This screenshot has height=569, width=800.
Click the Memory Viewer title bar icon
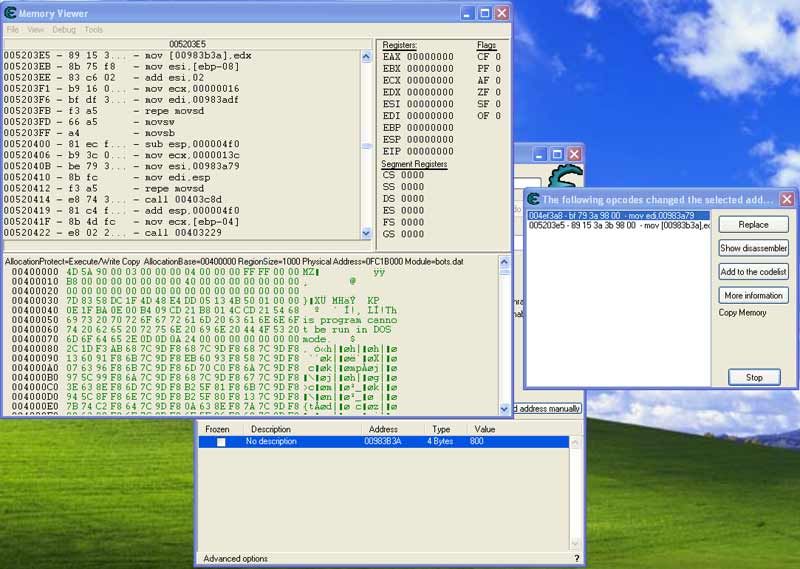11,13
